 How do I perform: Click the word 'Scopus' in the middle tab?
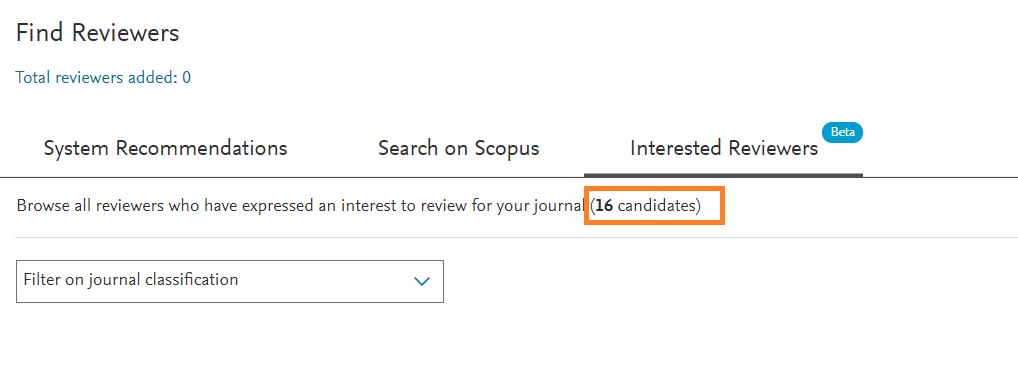(506, 149)
